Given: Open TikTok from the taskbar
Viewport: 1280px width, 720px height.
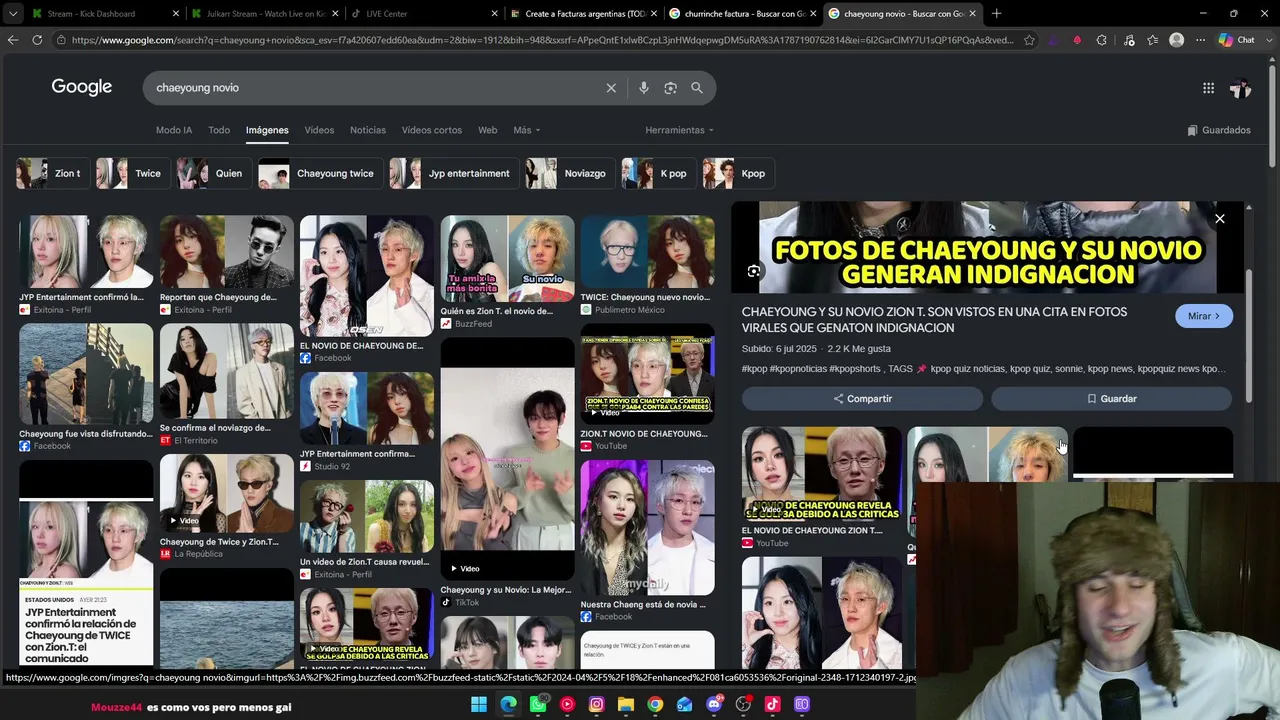Looking at the screenshot, I should point(772,704).
